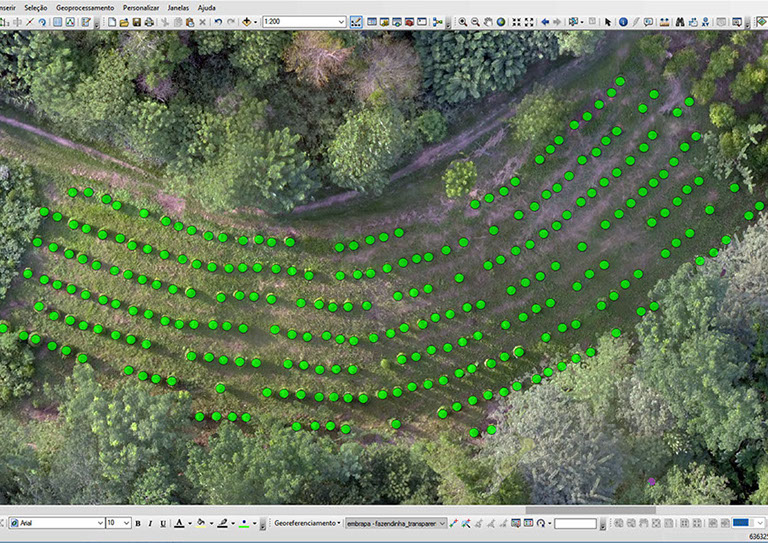Activate the Pan hand tool
Viewport: 768px width, 543px height.
(489, 22)
